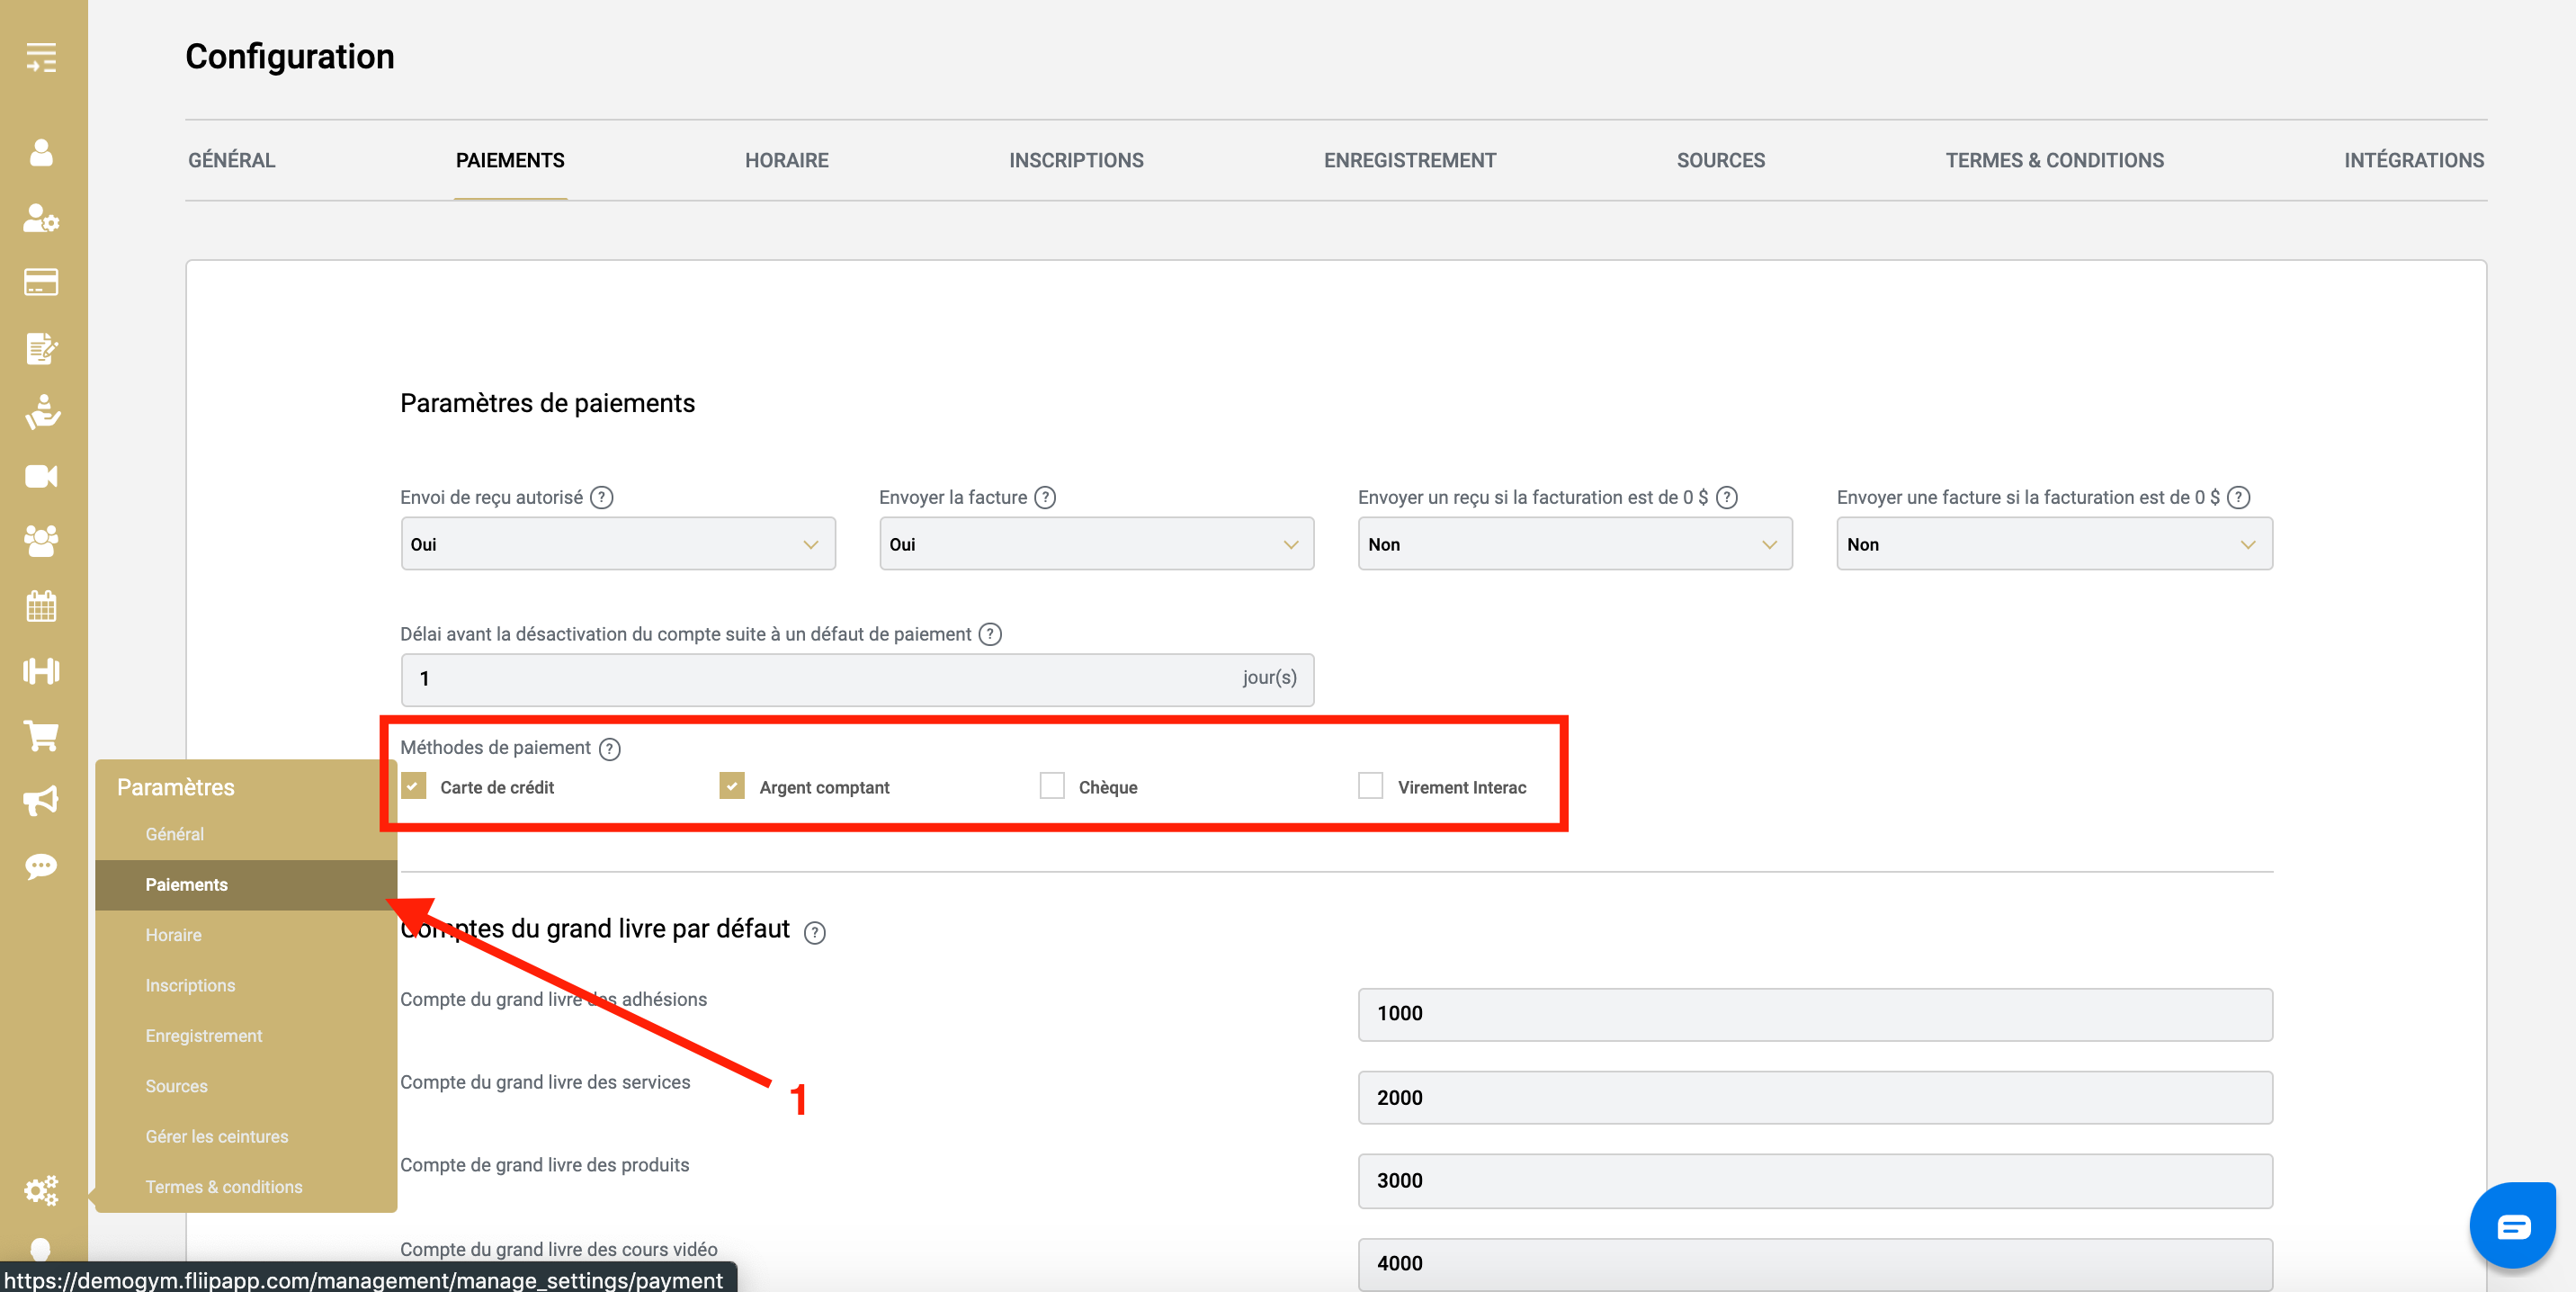Expand the sidebar menu toggle icon
The image size is (2576, 1292).
coord(41,57)
